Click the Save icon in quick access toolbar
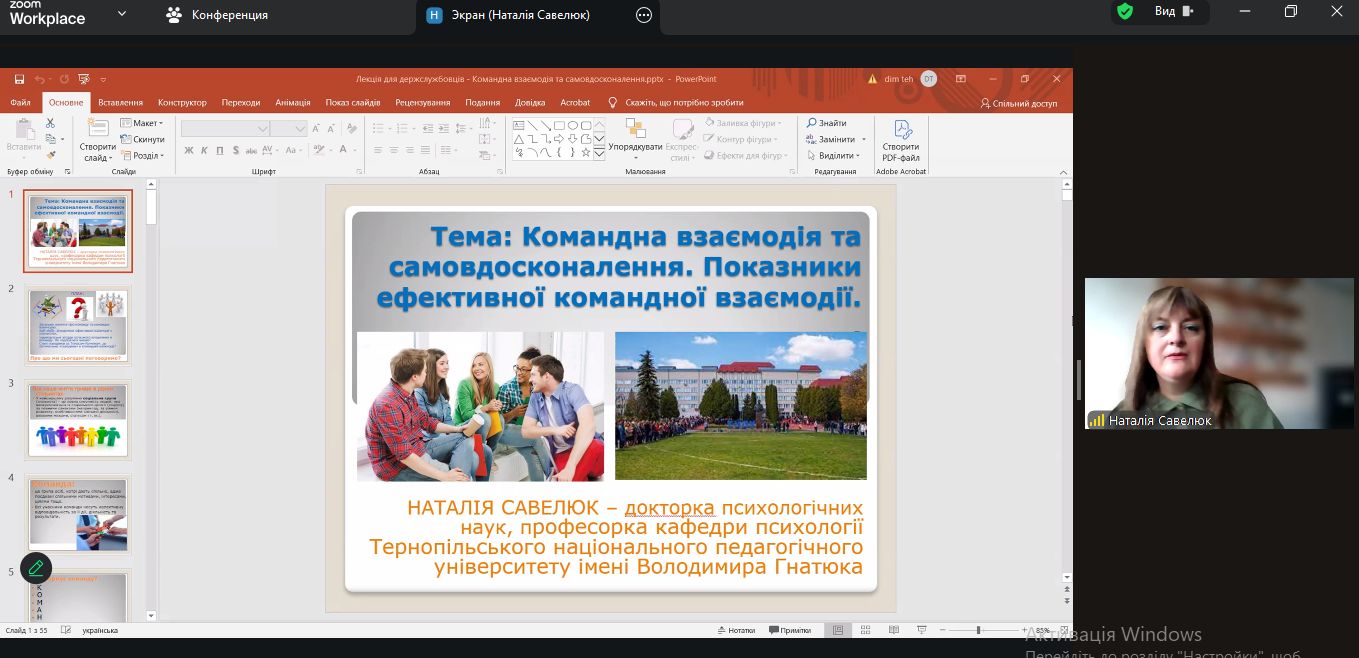 pyautogui.click(x=19, y=79)
